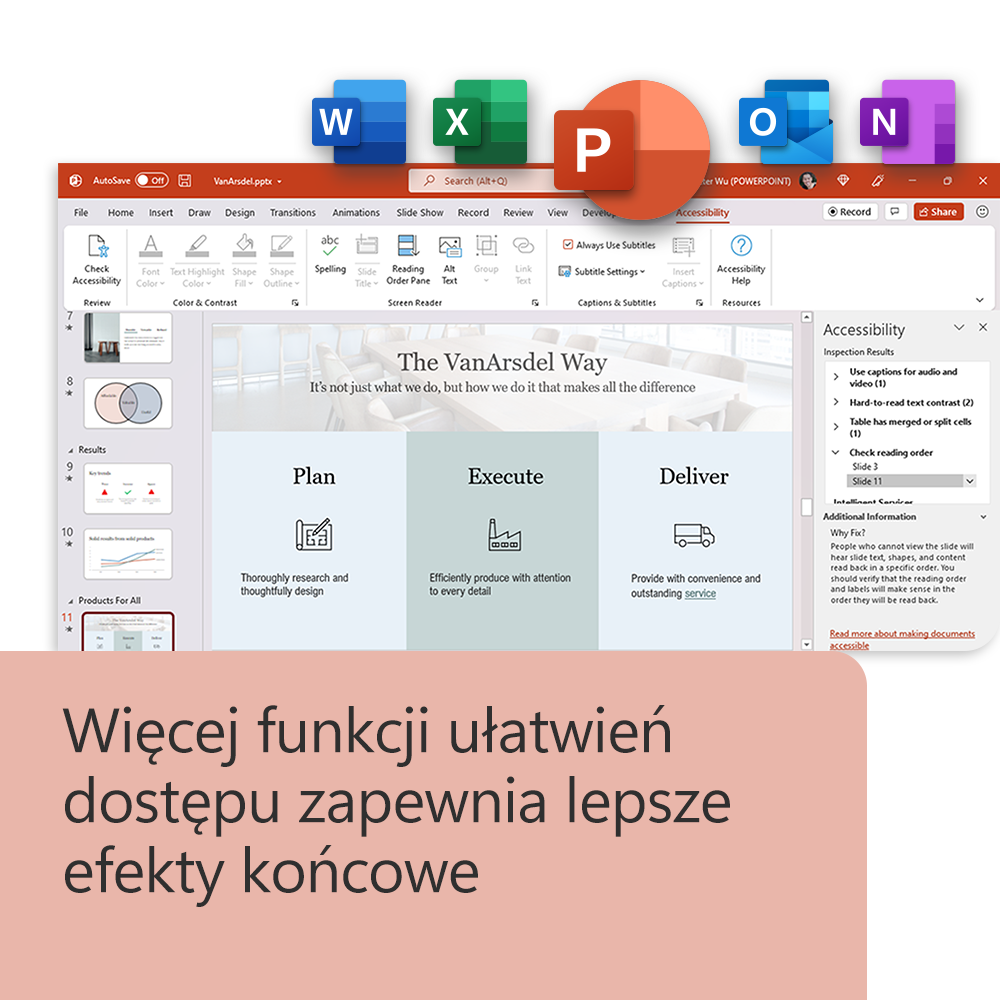Collapse the ribbon with the chevron
The width and height of the screenshot is (1000, 1000).
pos(980,300)
